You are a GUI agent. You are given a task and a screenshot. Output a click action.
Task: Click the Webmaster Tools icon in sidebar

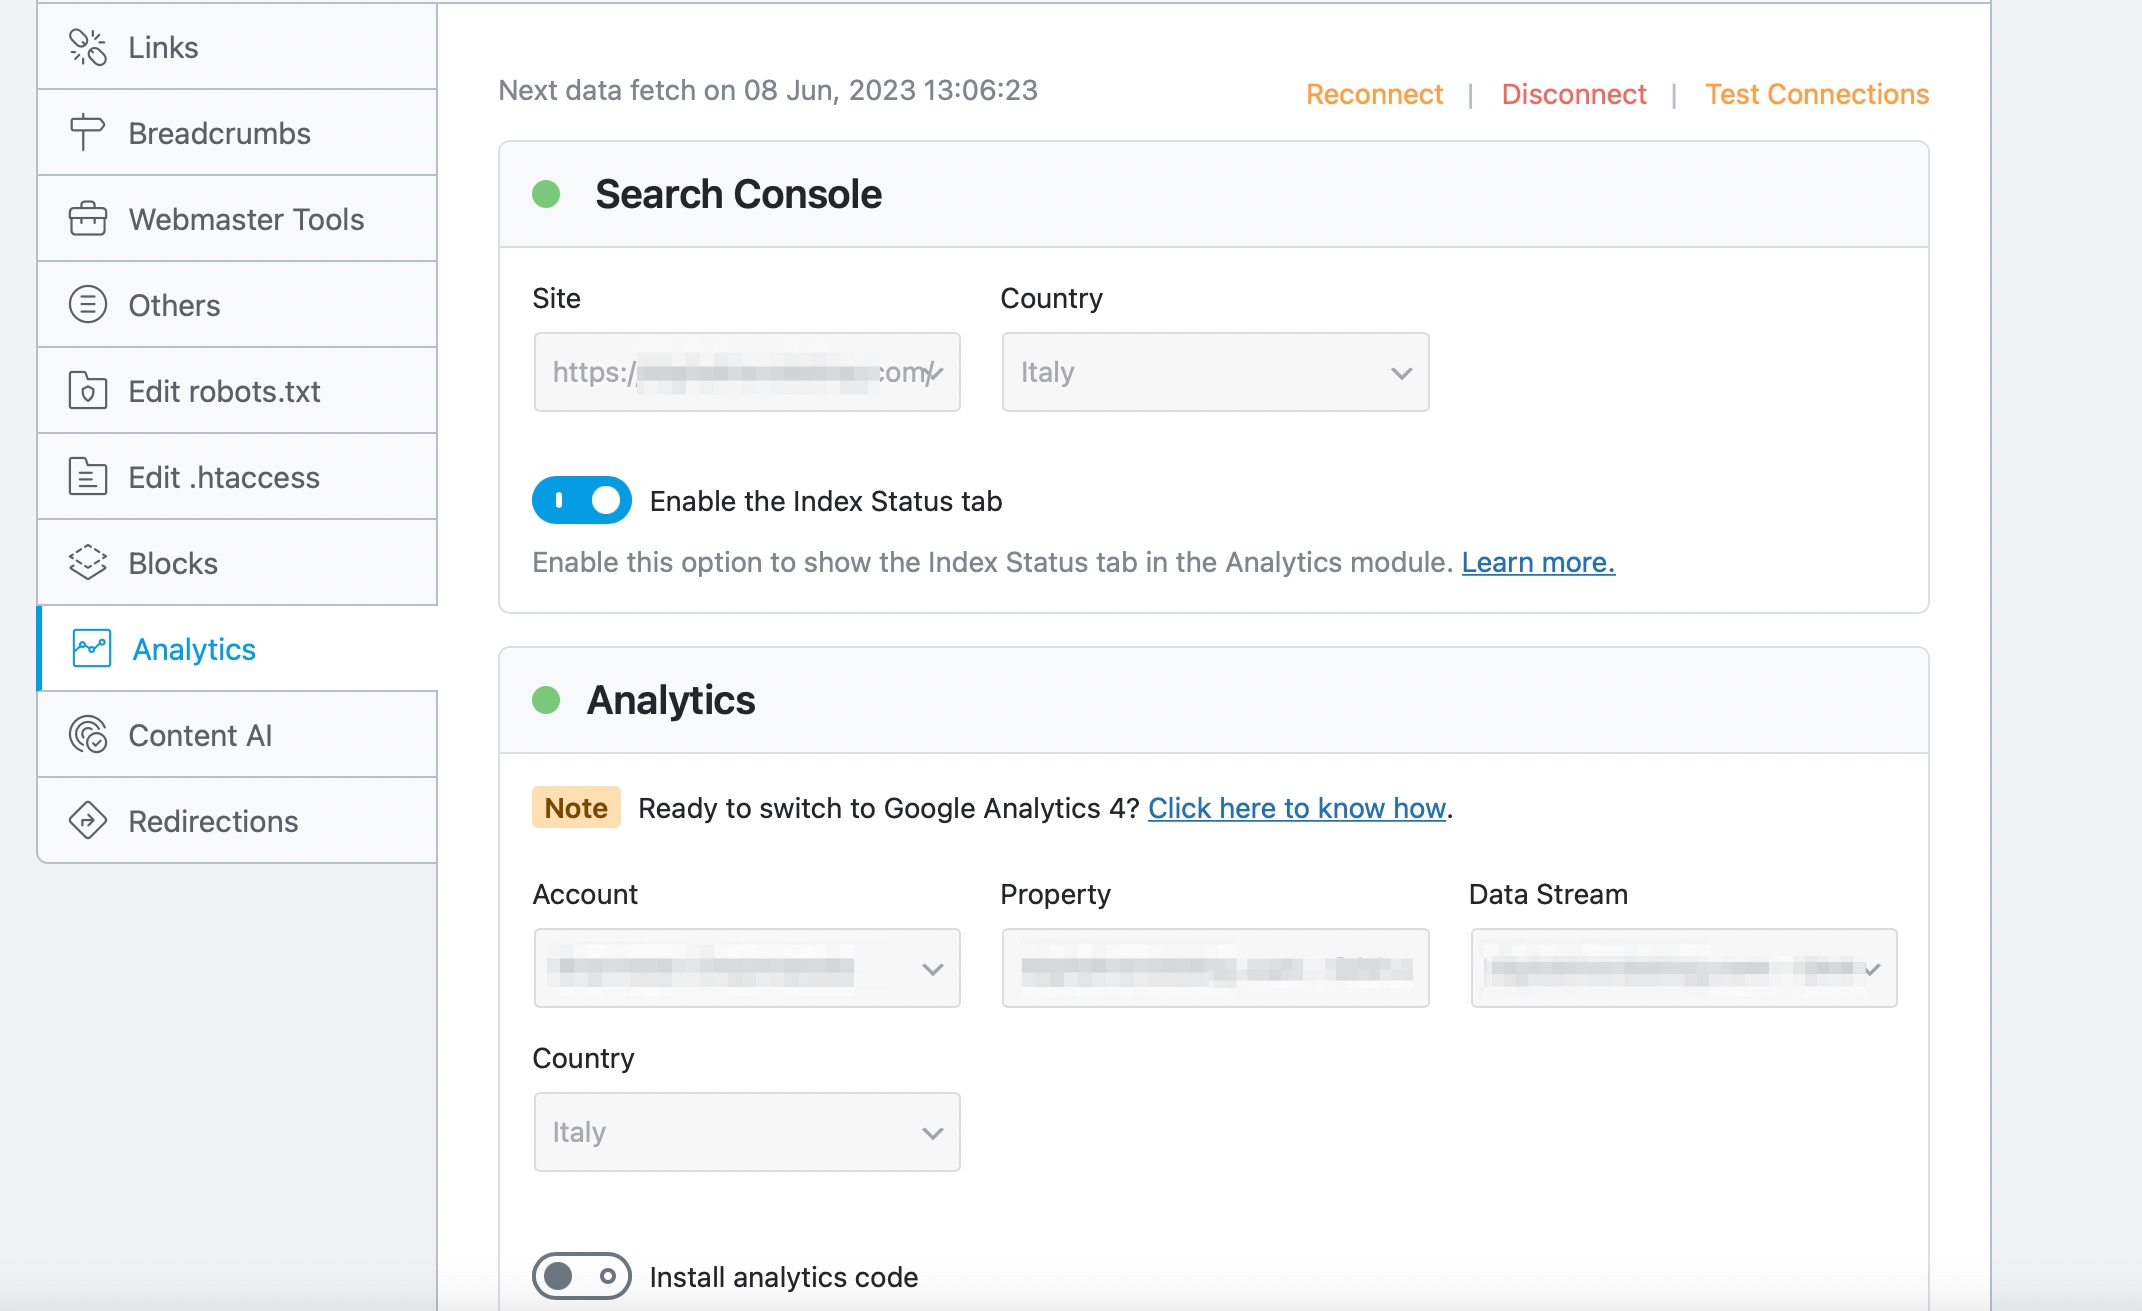click(89, 219)
